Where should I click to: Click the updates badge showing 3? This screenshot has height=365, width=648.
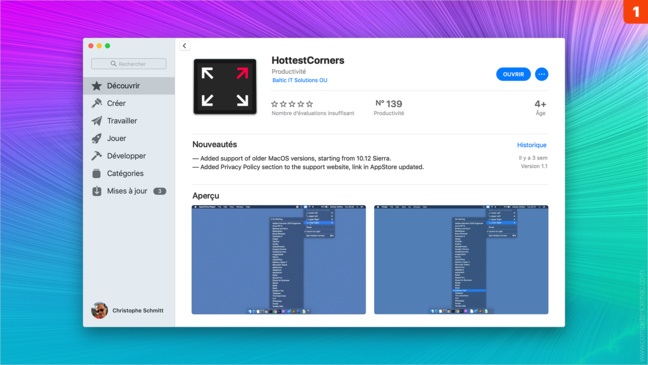click(x=160, y=191)
